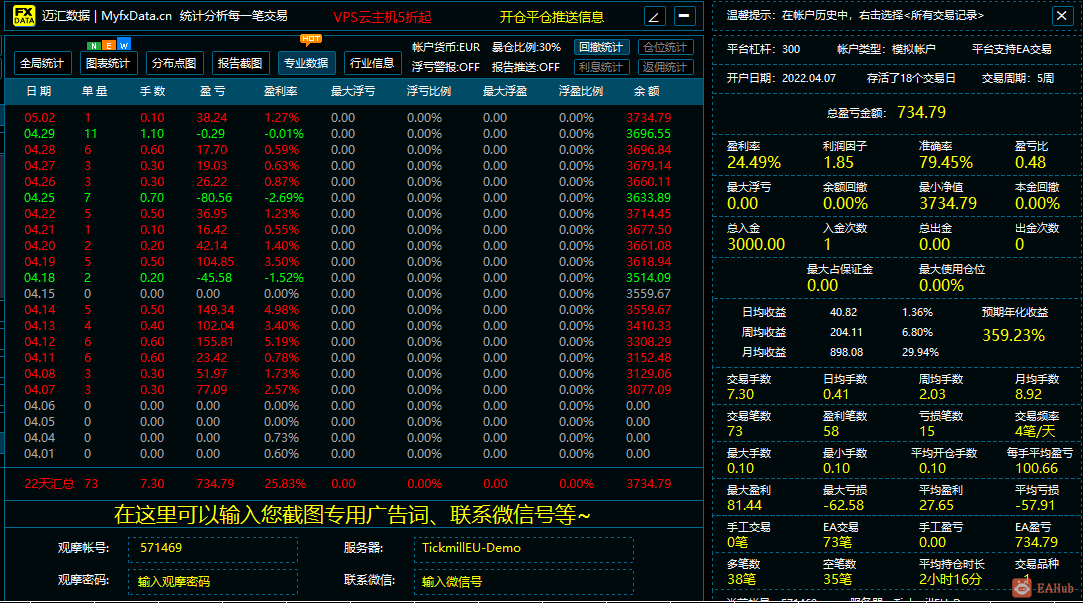Click the 预期年化收益 359.23% value
The width and height of the screenshot is (1083, 603).
tap(1013, 336)
